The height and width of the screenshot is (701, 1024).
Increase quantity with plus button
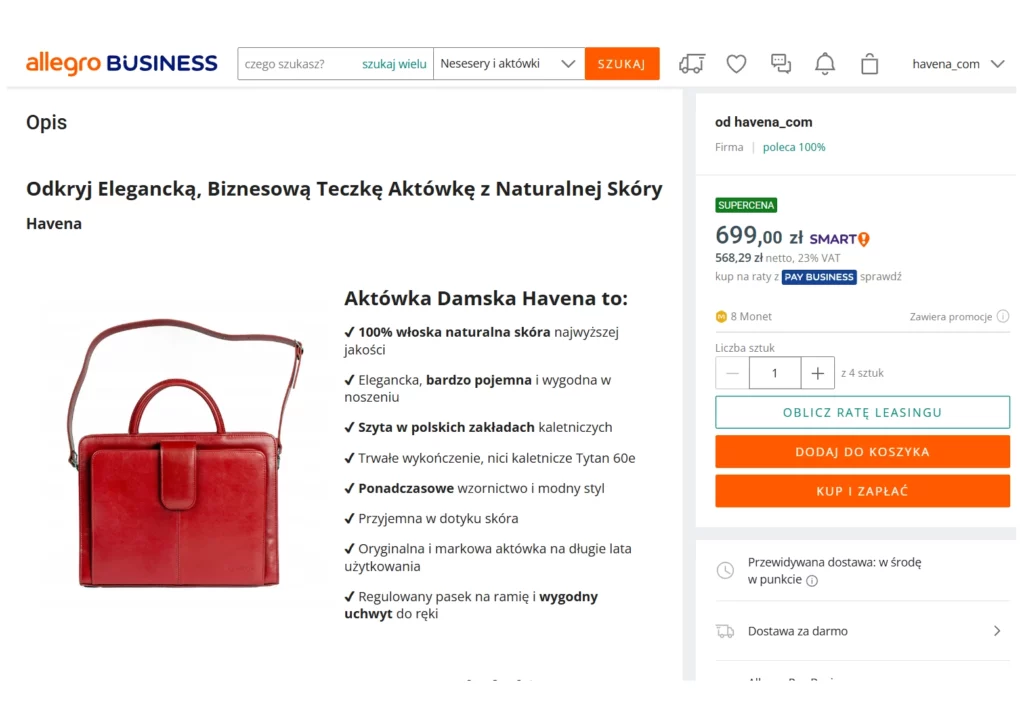pyautogui.click(x=817, y=373)
